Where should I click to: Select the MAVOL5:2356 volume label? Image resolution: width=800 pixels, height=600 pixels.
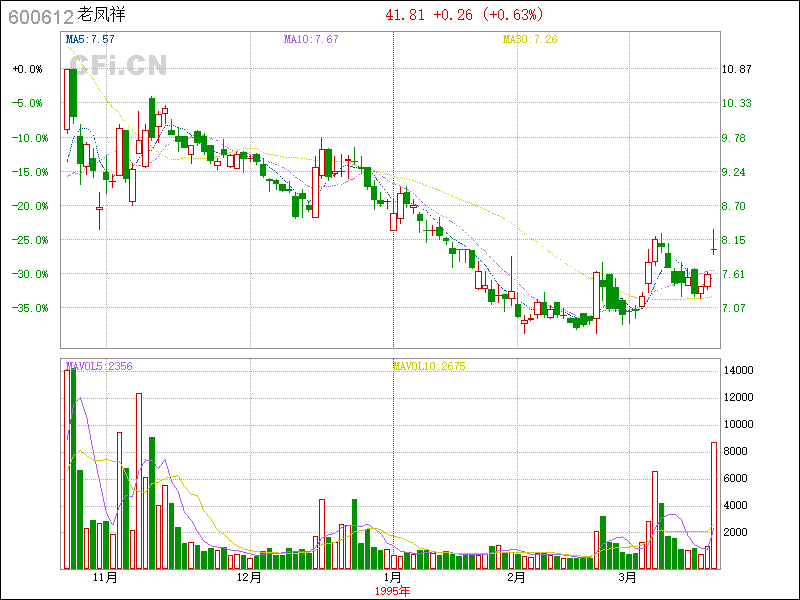pos(98,366)
